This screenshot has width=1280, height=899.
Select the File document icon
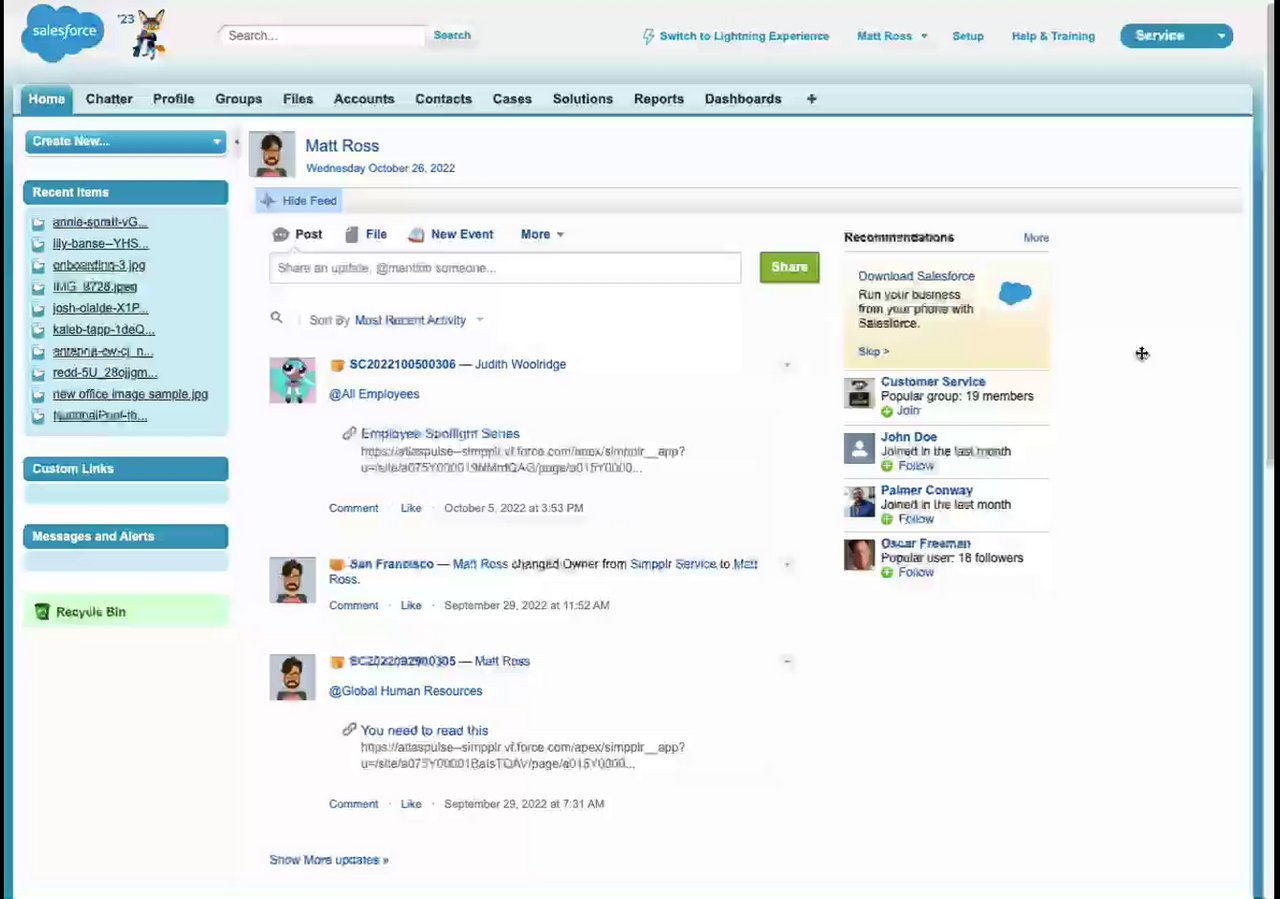pos(351,234)
